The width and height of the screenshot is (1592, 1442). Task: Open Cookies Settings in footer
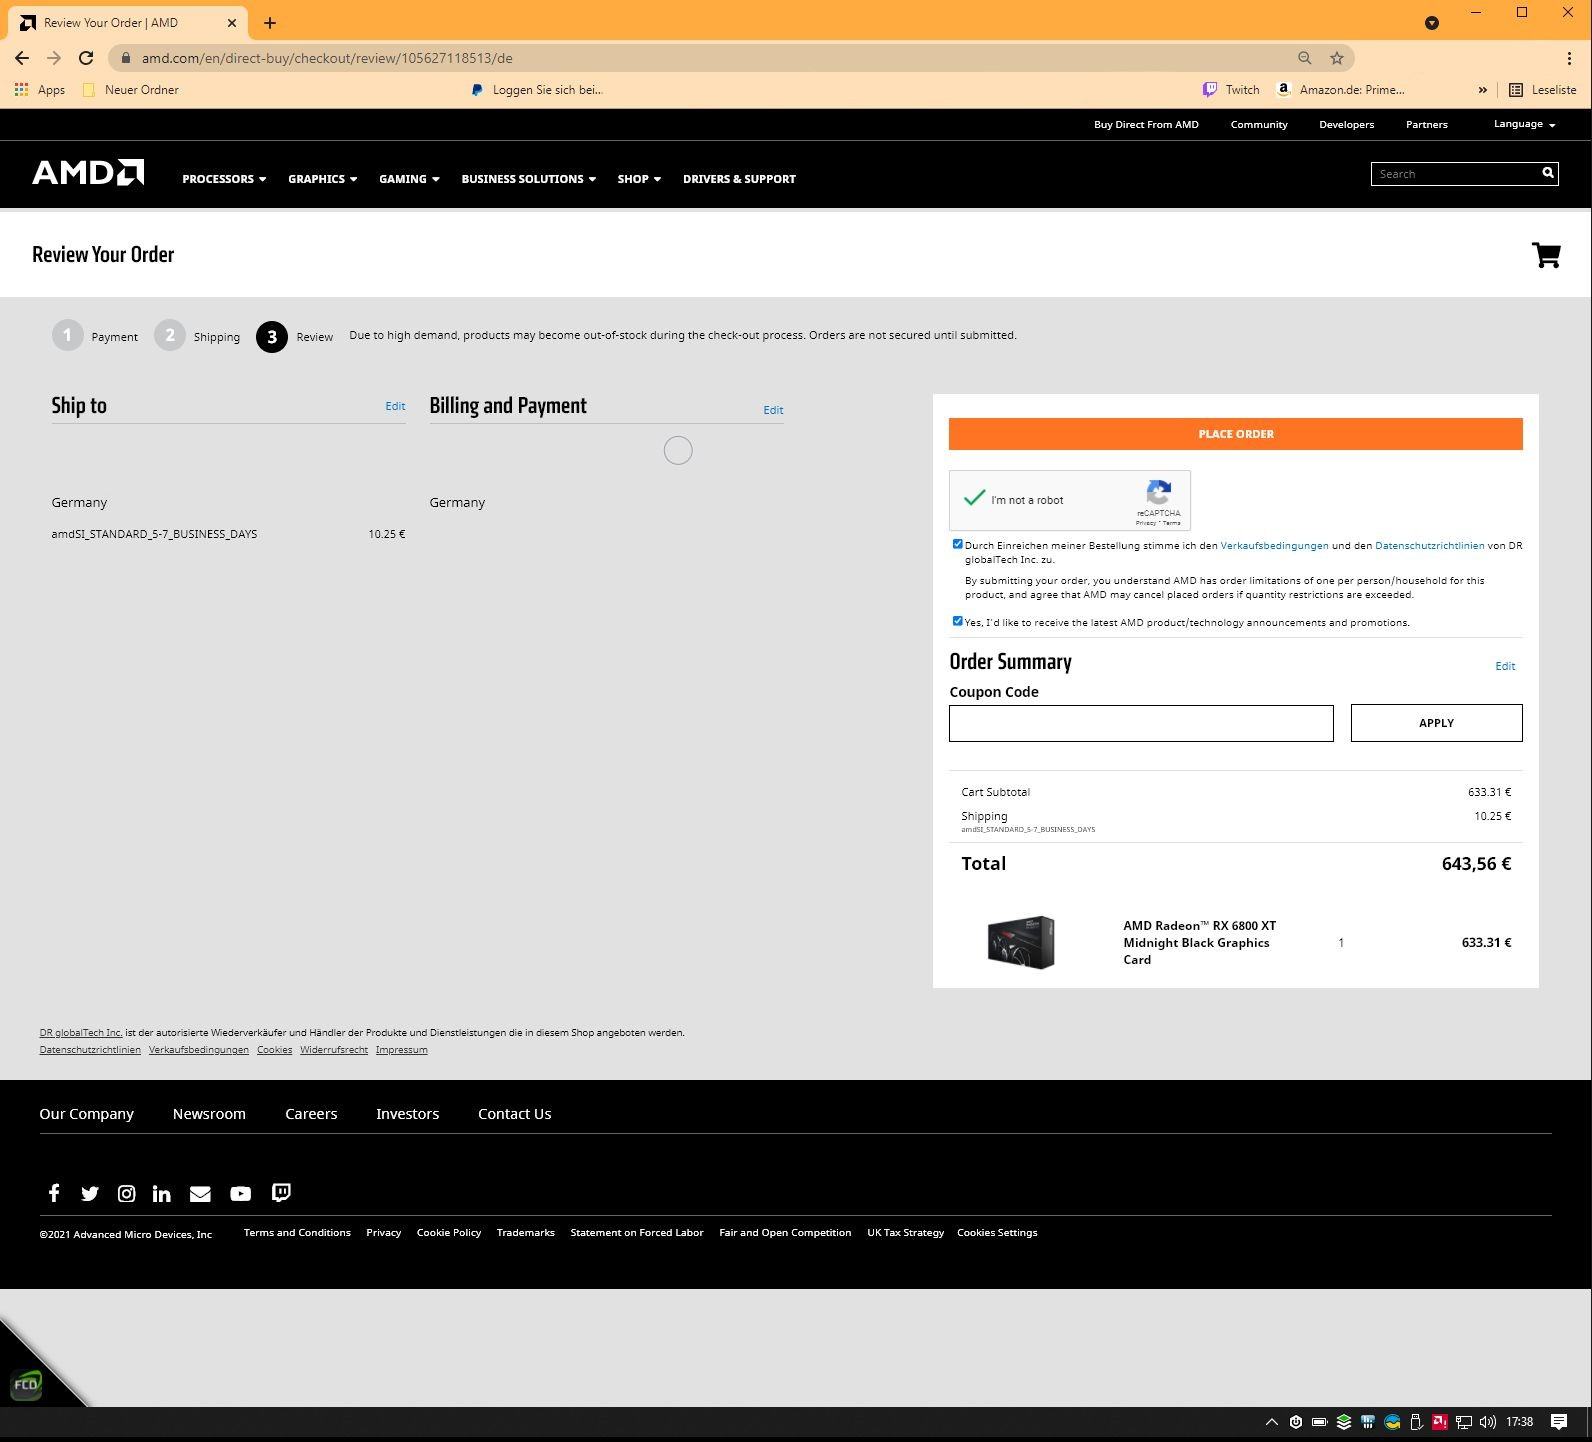[x=997, y=1233]
